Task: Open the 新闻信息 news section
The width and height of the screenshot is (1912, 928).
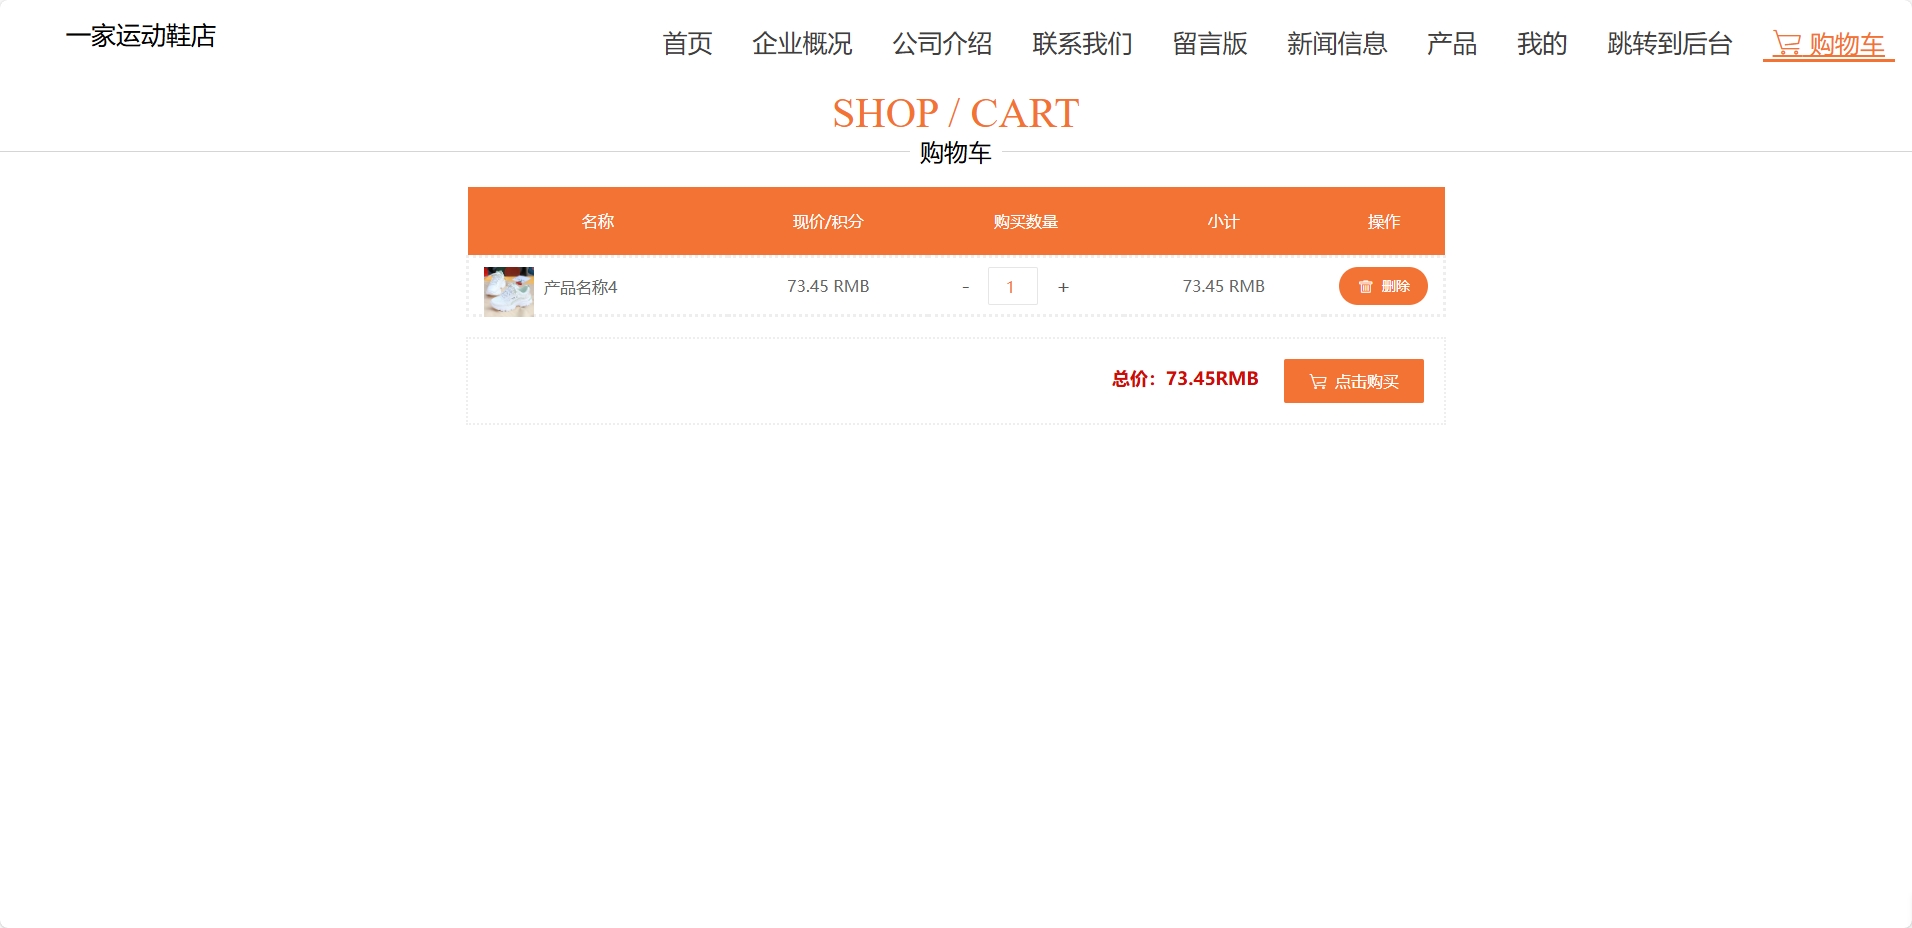Action: 1337,44
